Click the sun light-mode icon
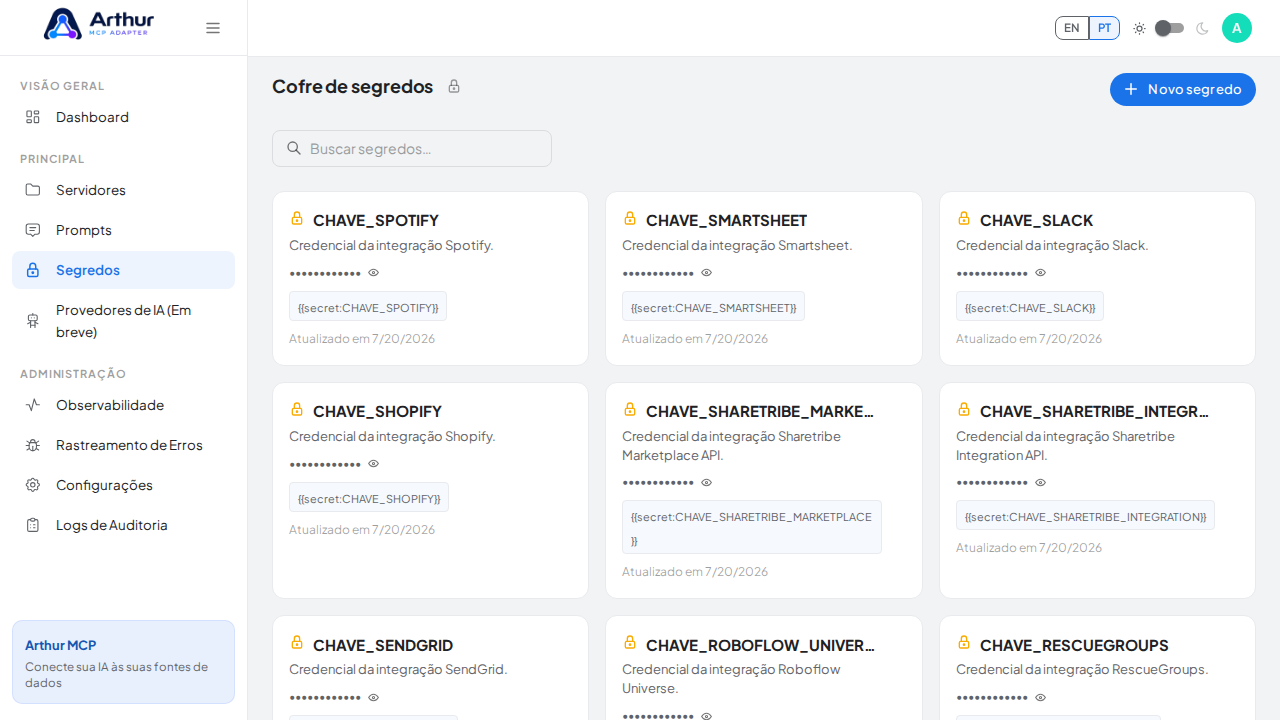1280x720 pixels. point(1139,28)
